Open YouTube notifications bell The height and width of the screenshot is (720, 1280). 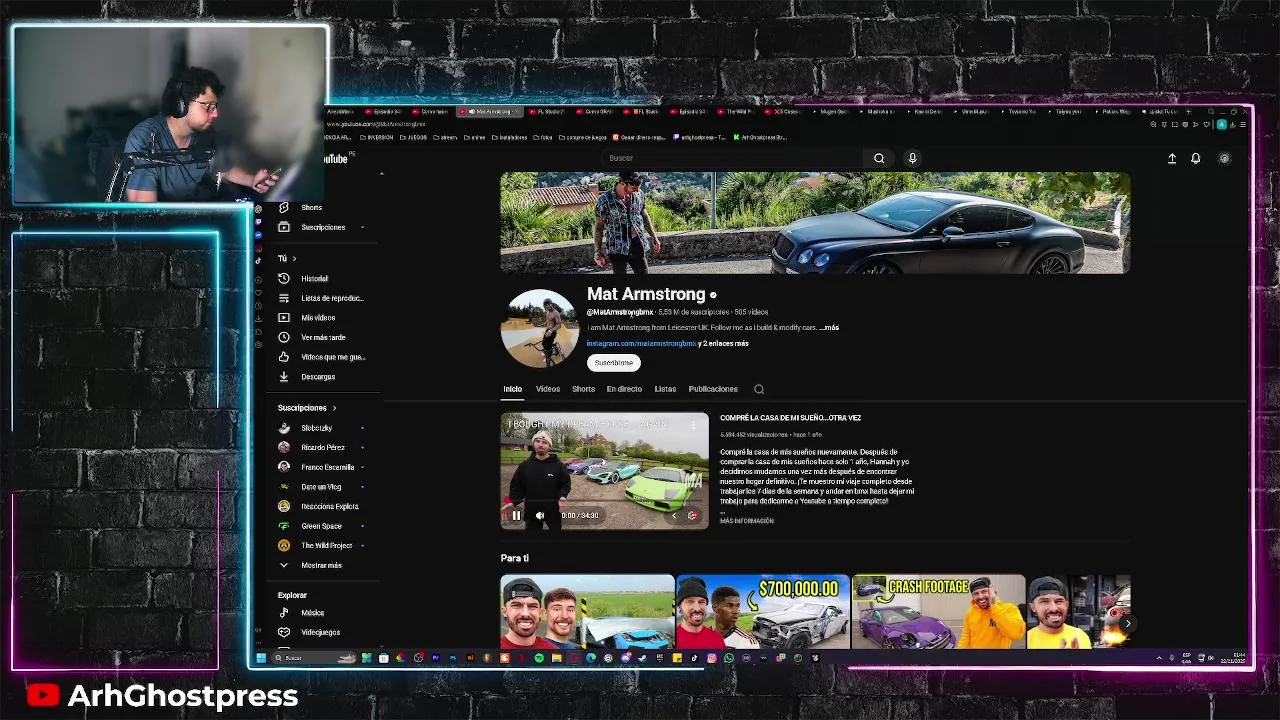click(1195, 158)
